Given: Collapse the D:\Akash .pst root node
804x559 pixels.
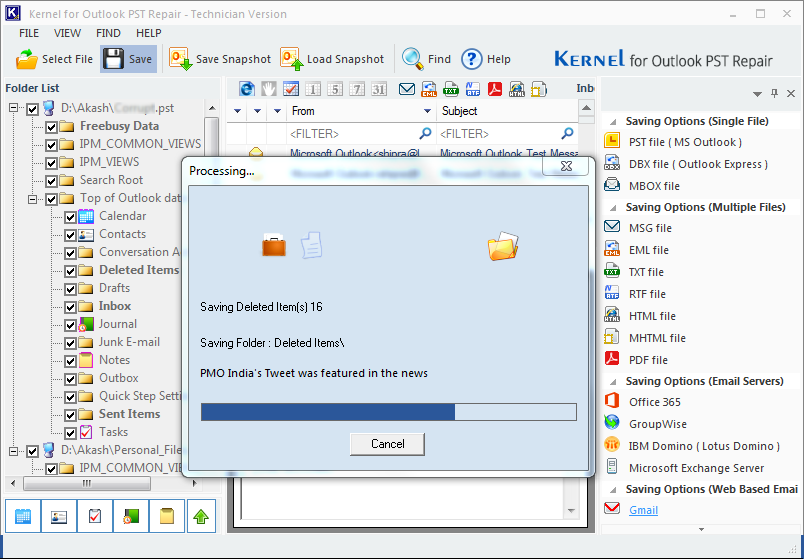Looking at the screenshot, I should click(x=13, y=108).
